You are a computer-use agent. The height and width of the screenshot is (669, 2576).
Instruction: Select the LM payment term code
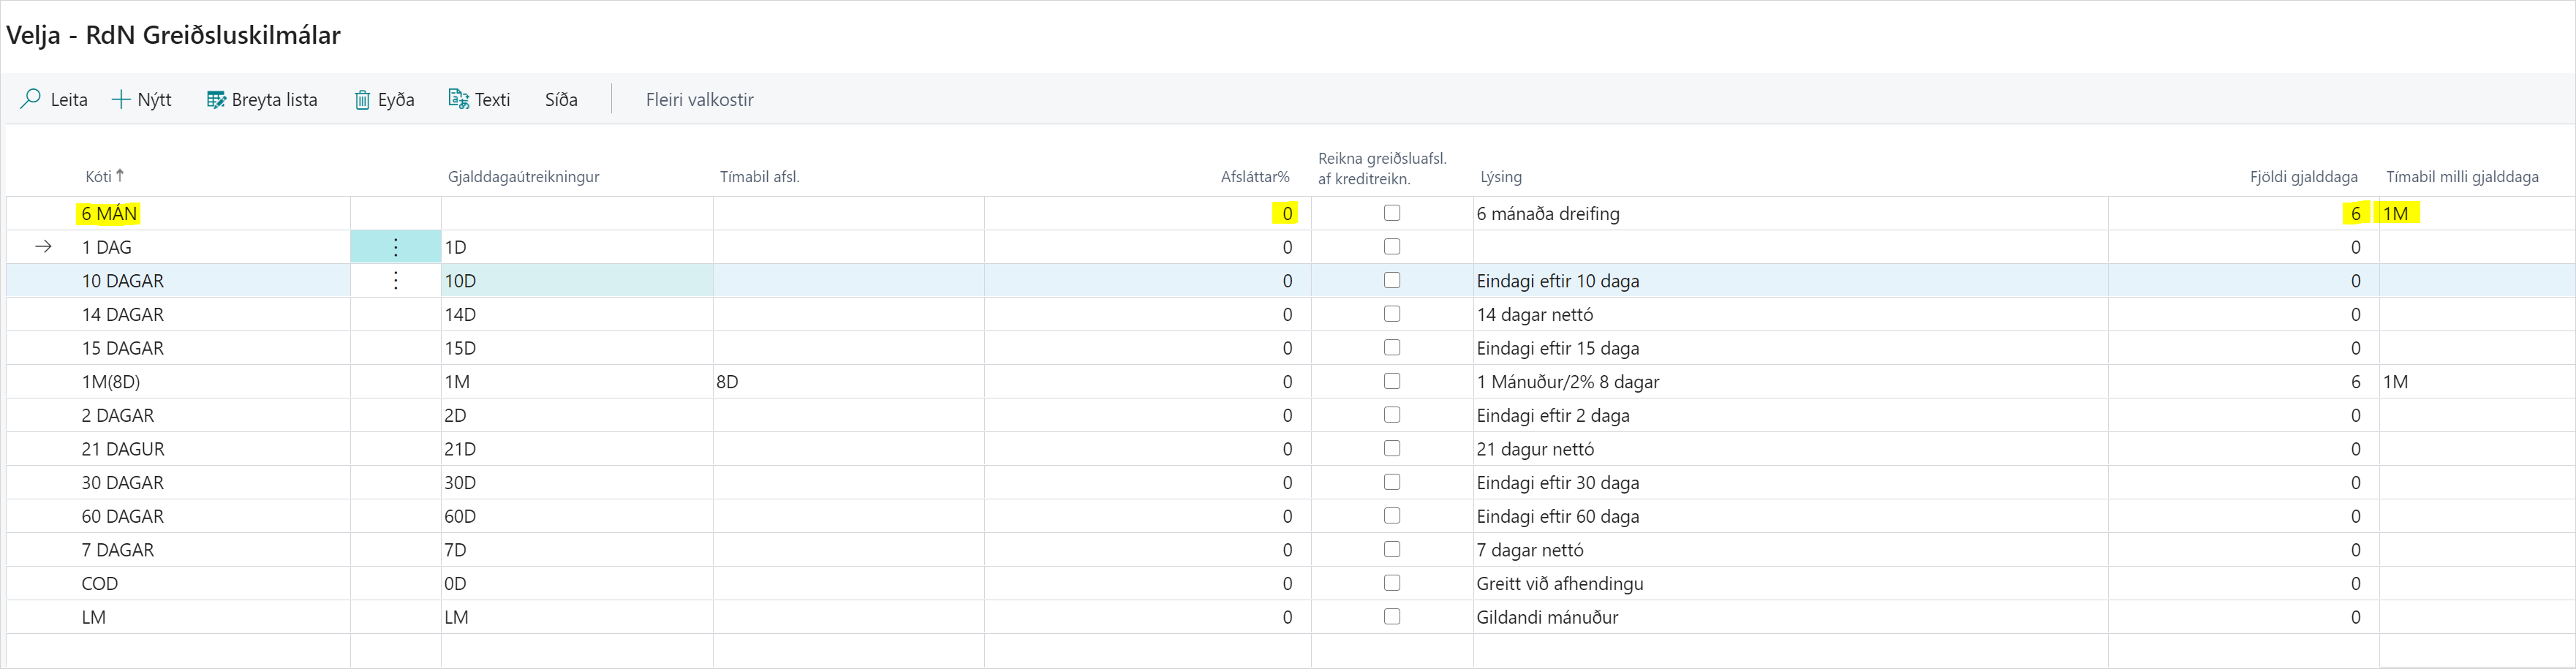pyautogui.click(x=94, y=617)
